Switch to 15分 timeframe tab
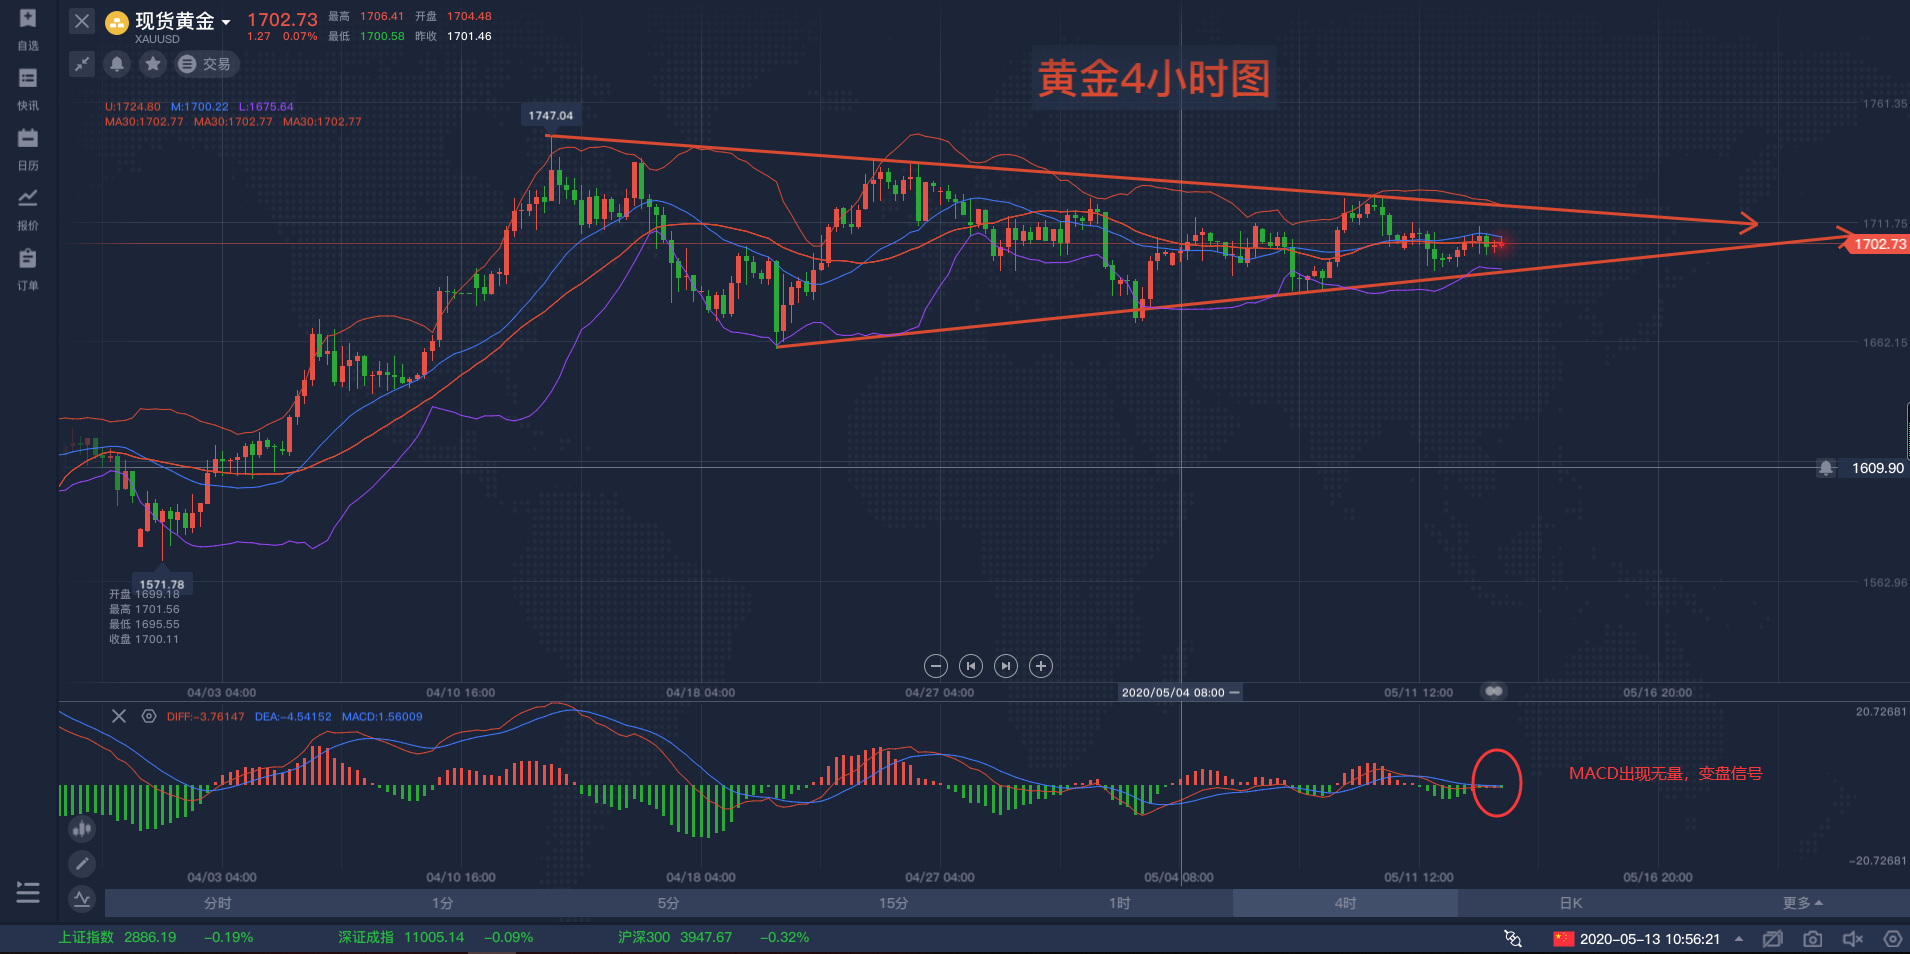Screen dimensions: 1910x954 pyautogui.click(x=894, y=903)
